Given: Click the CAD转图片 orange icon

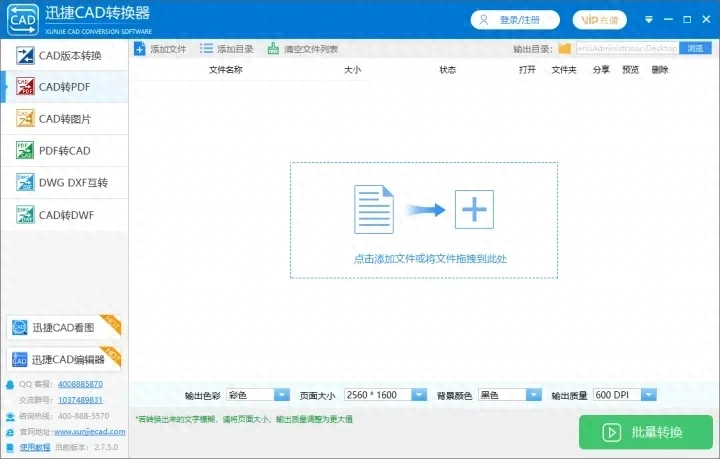Looking at the screenshot, I should pos(25,118).
